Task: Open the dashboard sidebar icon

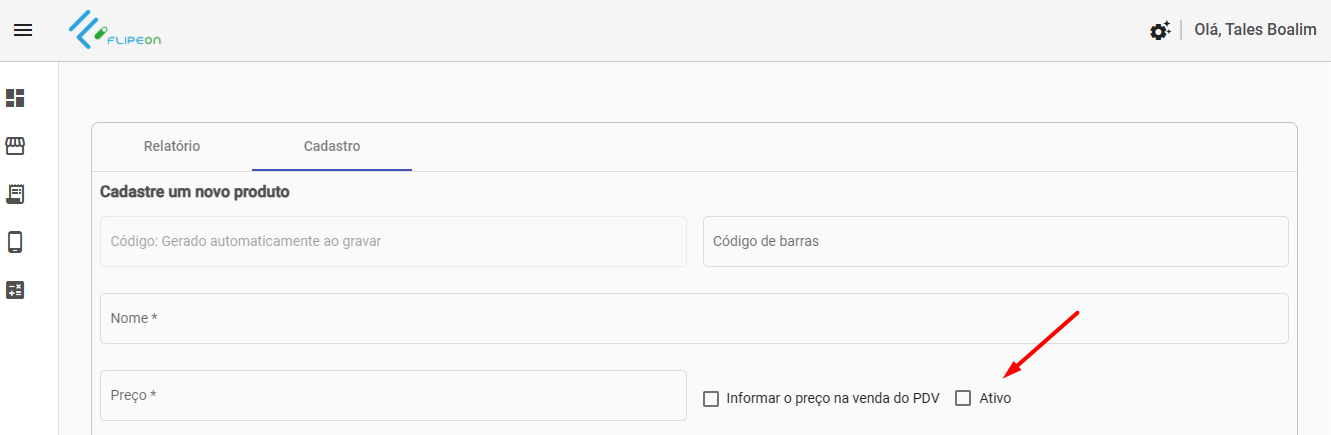Action: point(15,98)
